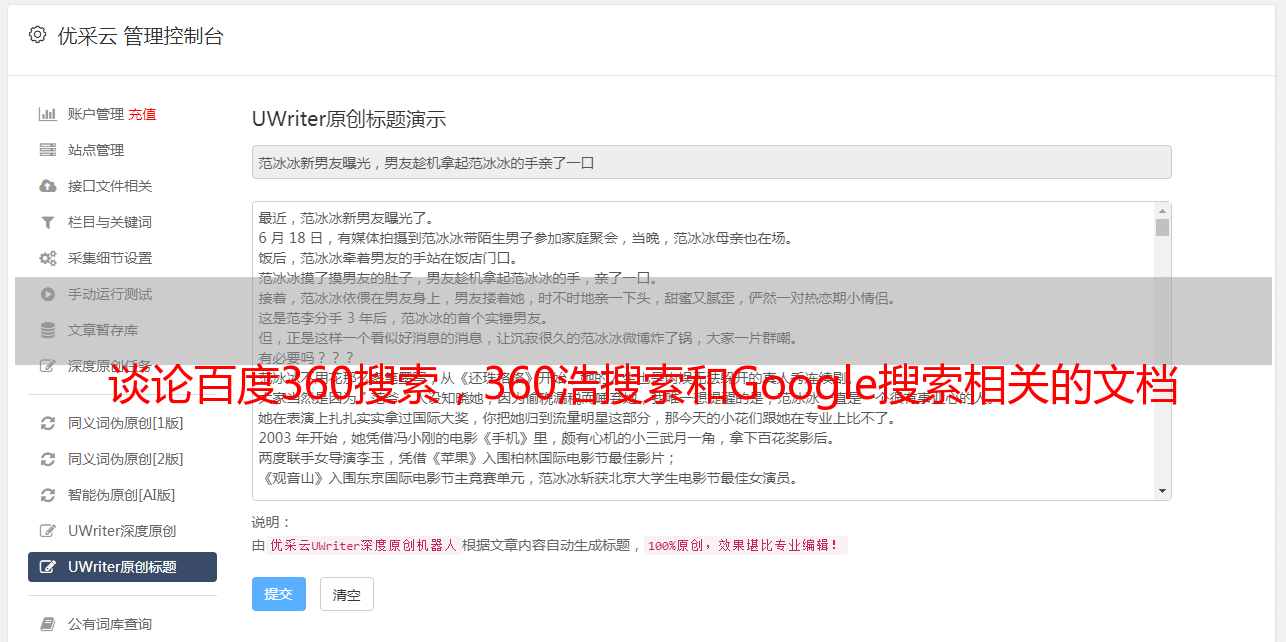Click the bar chart icon for 账户管理

pyautogui.click(x=47, y=114)
